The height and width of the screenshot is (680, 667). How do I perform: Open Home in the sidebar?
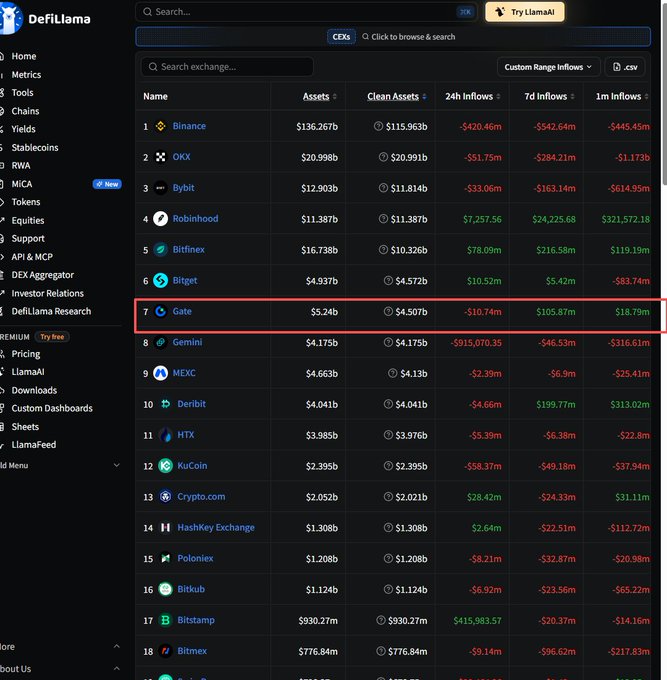coord(24,56)
